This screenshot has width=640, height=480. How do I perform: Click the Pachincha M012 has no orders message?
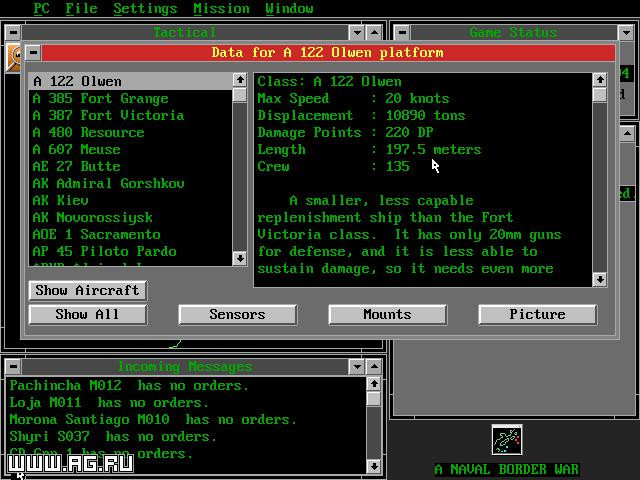129,386
